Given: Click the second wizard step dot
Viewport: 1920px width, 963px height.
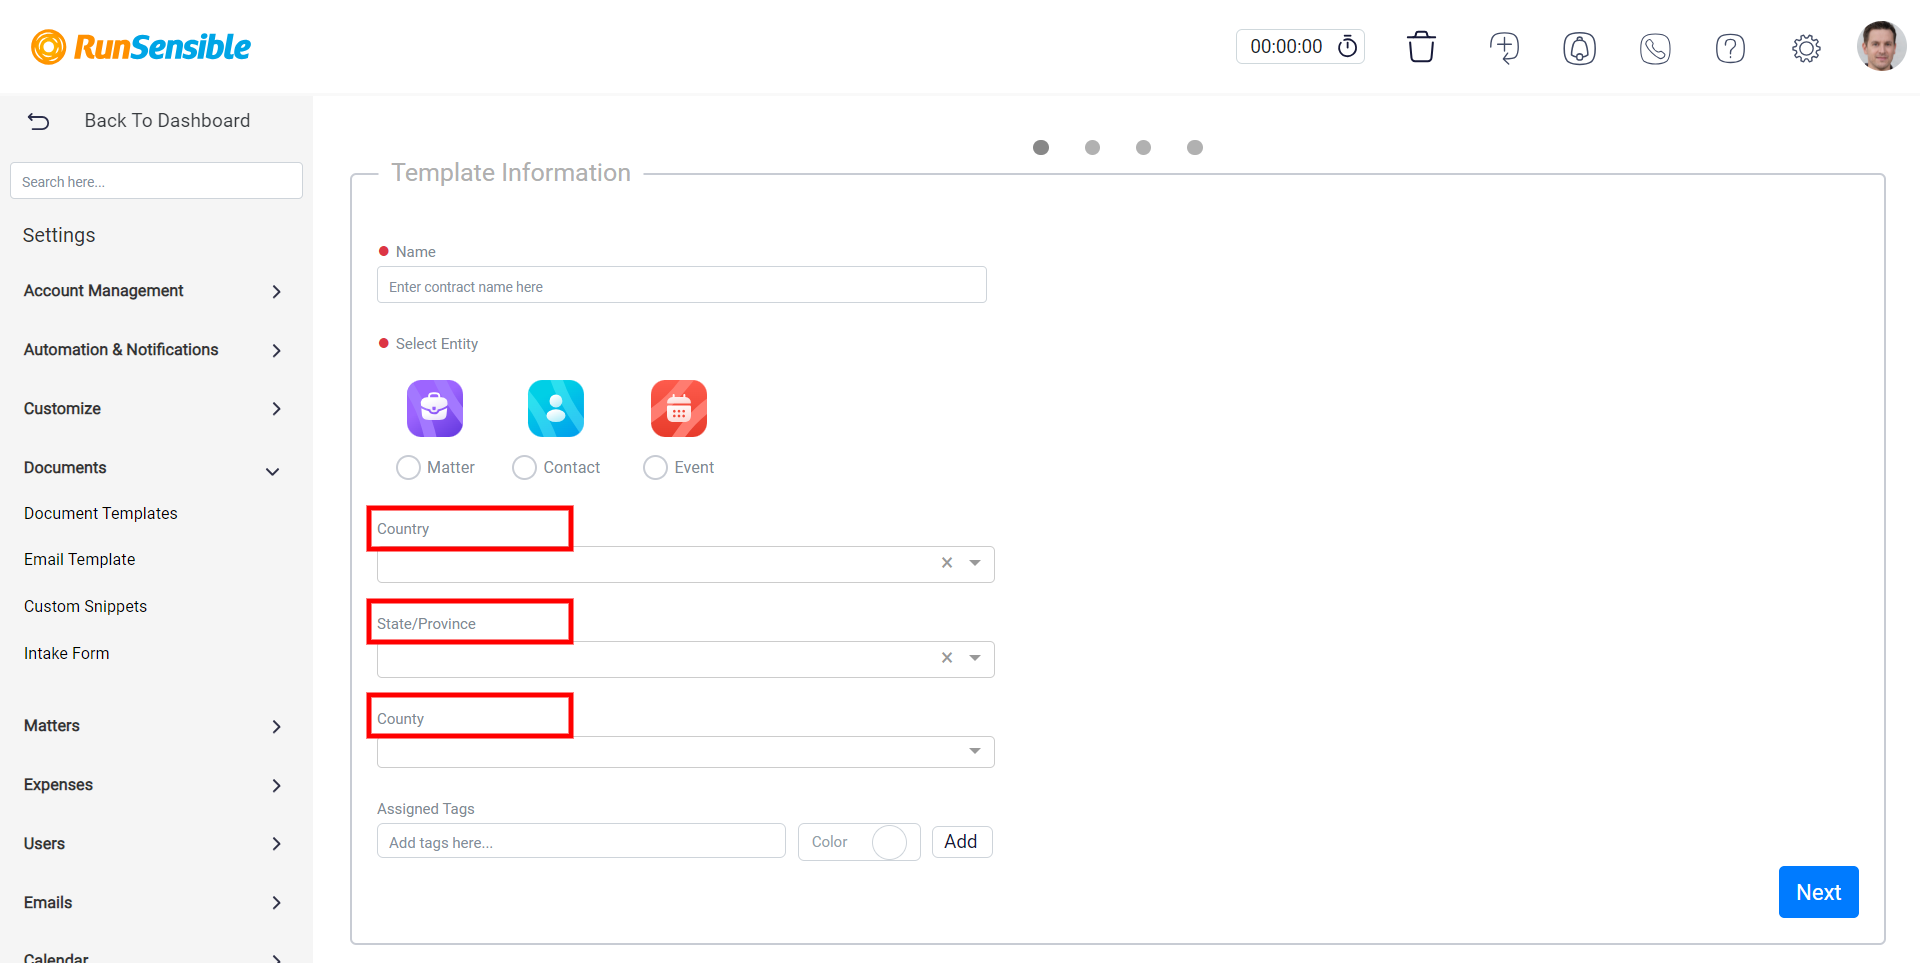Looking at the screenshot, I should click(1092, 147).
